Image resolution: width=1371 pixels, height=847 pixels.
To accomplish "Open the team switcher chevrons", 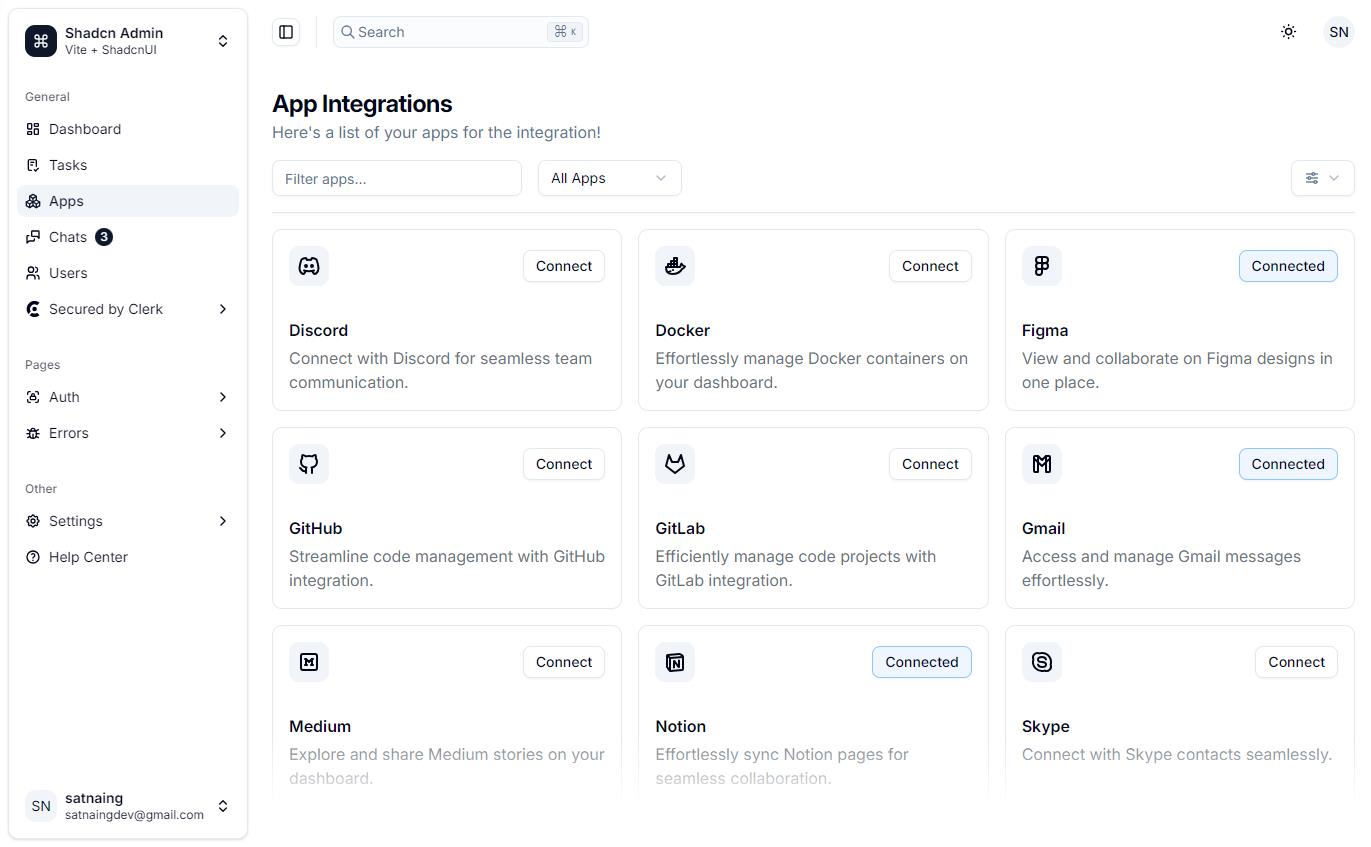I will point(223,41).
